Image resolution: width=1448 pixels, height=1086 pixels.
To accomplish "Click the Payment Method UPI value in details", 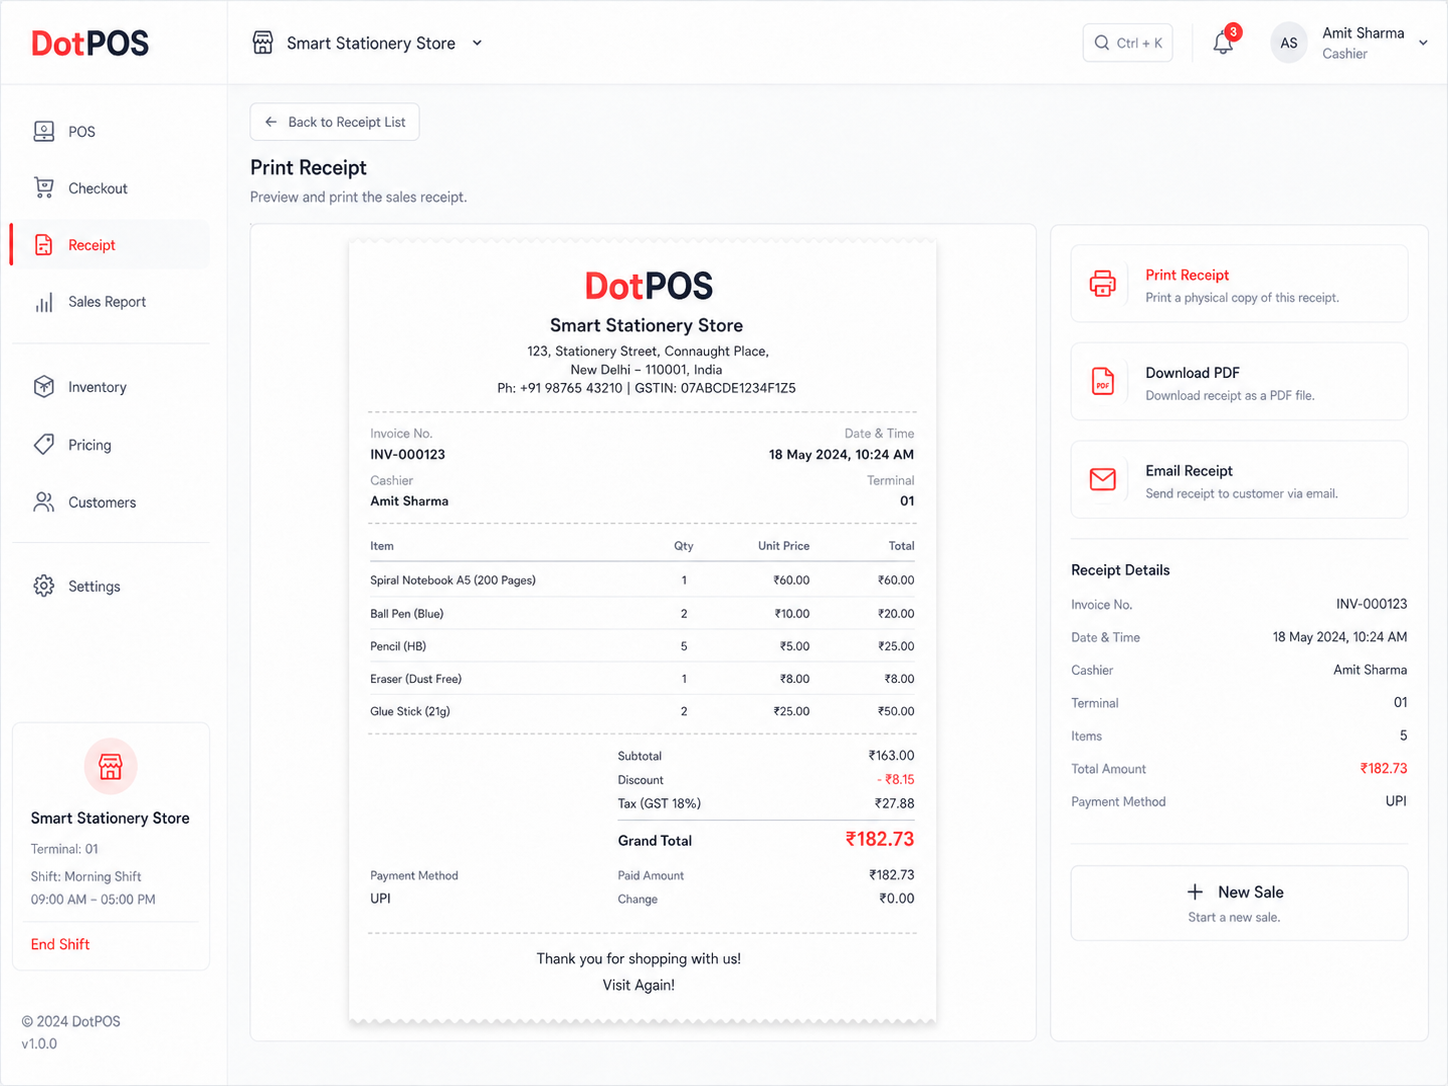I will (x=1396, y=801).
